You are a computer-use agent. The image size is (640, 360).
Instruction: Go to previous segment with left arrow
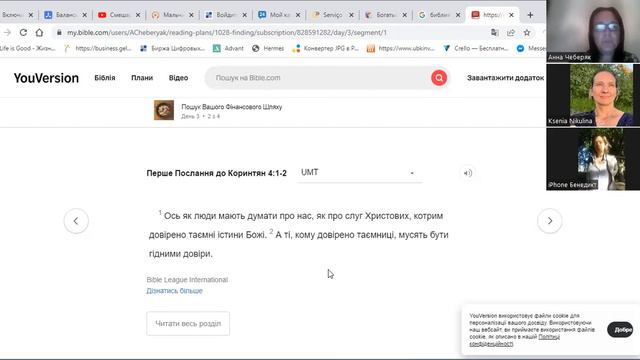pyautogui.click(x=76, y=221)
